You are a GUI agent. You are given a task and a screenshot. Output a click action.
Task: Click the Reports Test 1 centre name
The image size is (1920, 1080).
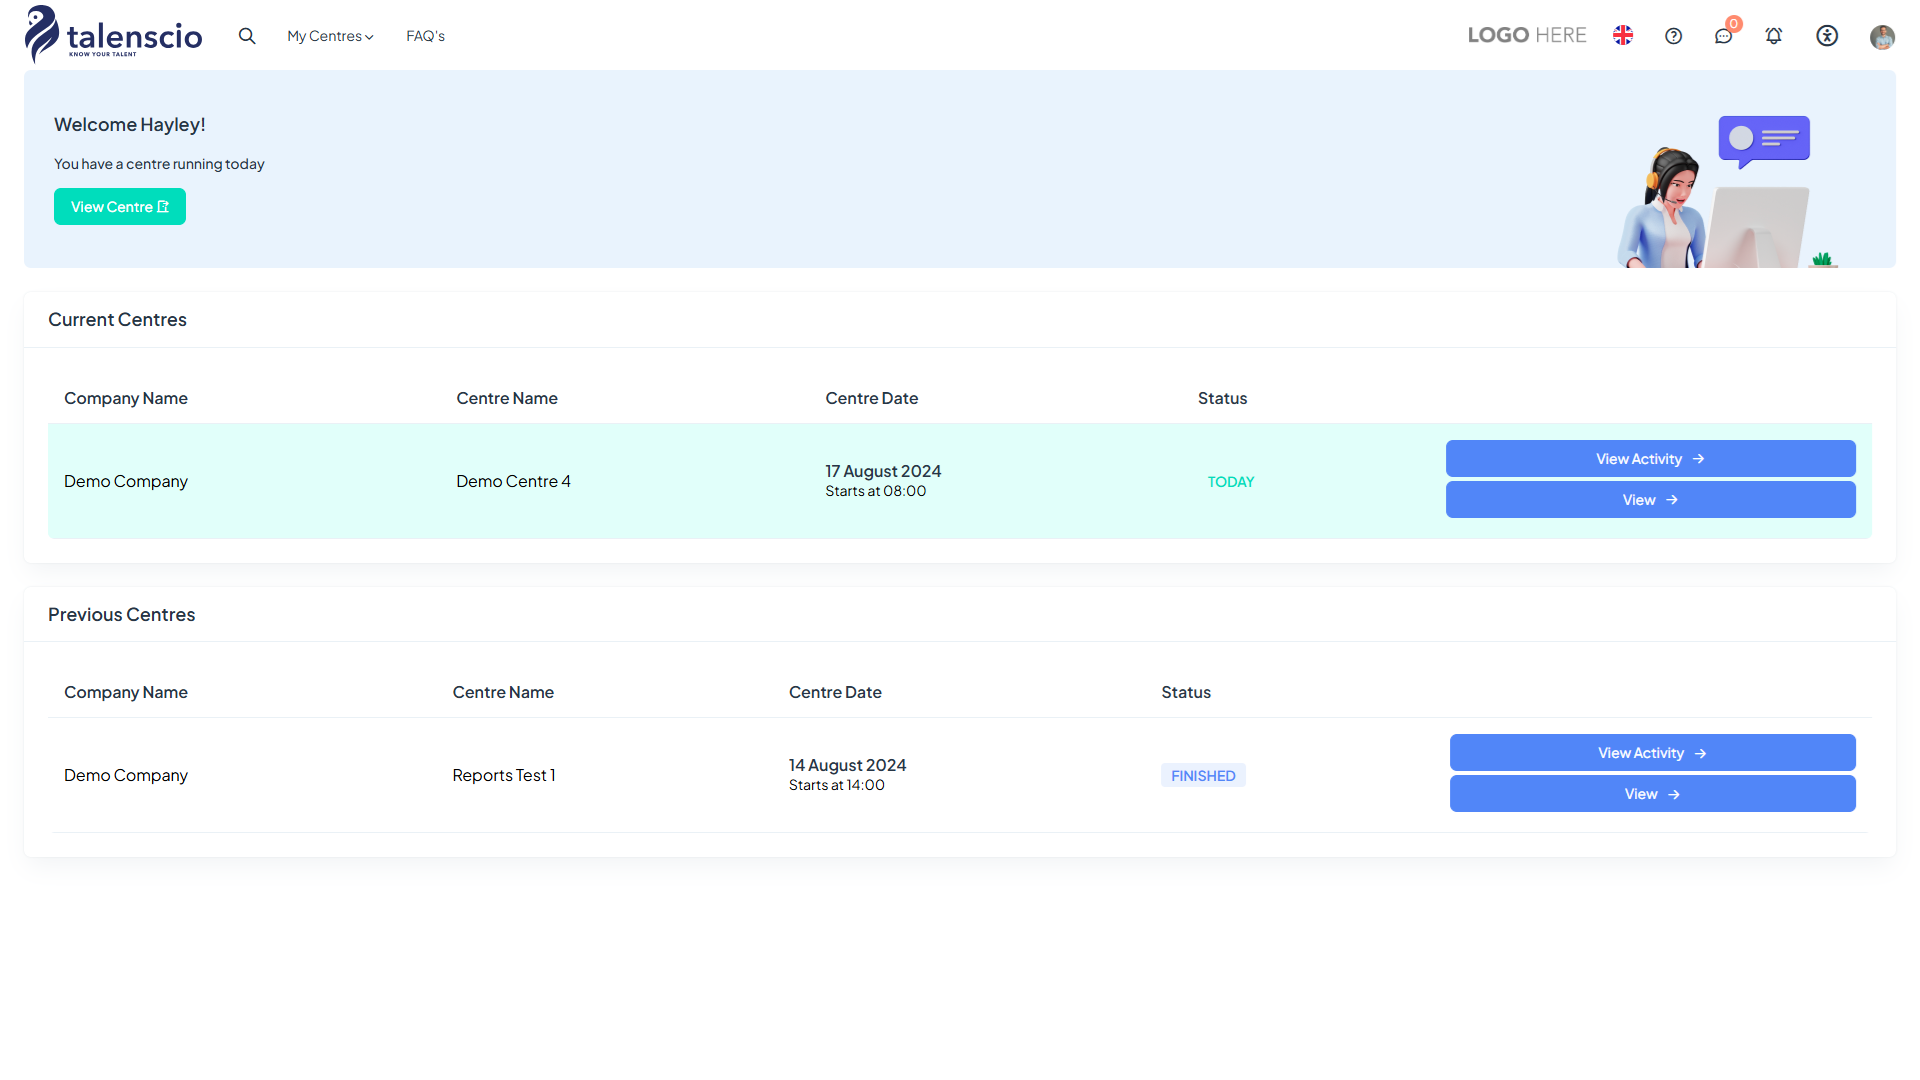click(x=504, y=776)
